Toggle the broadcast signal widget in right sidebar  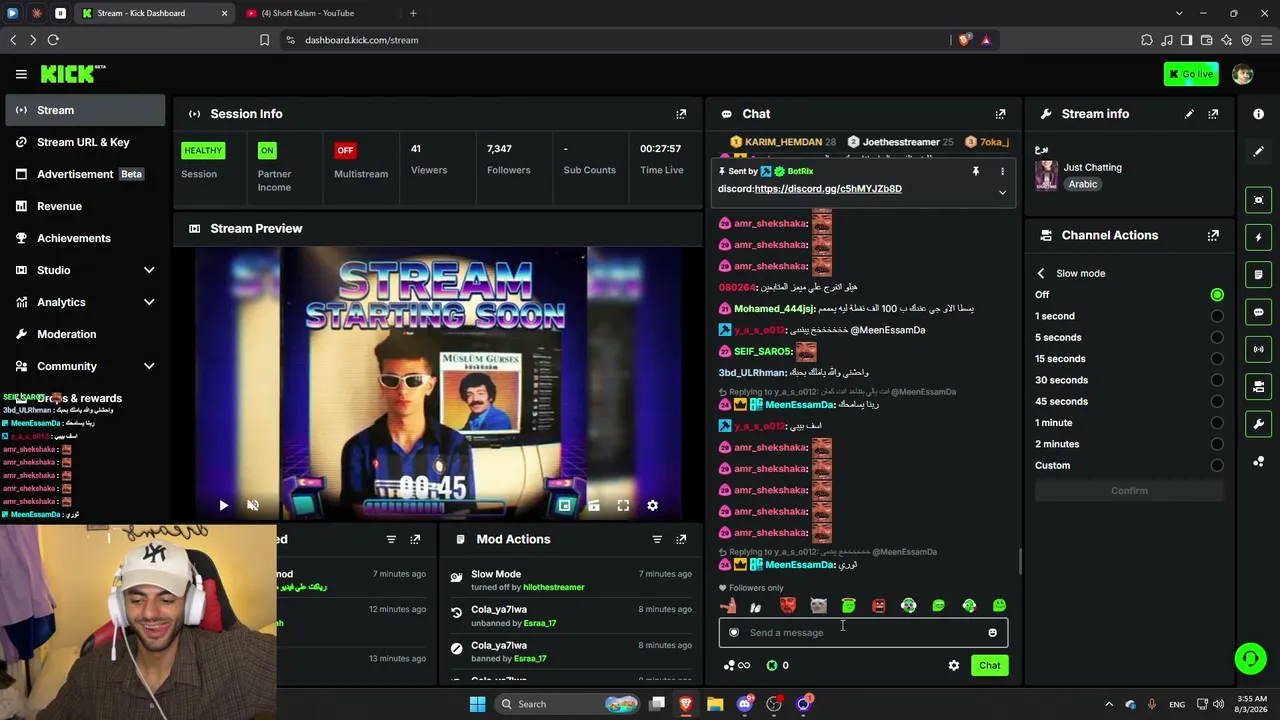(x=1258, y=349)
